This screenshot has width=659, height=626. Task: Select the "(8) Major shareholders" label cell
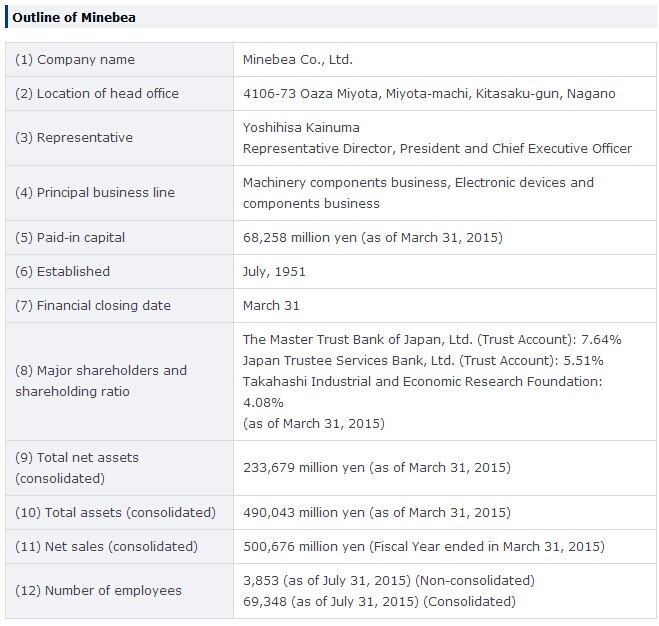point(101,381)
